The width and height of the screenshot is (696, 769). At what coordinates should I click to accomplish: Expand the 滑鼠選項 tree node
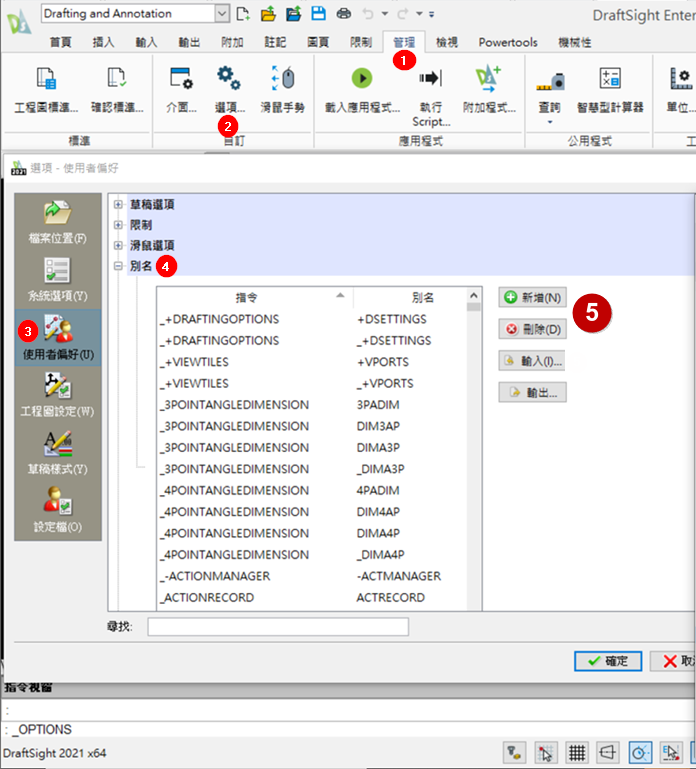pyautogui.click(x=118, y=245)
